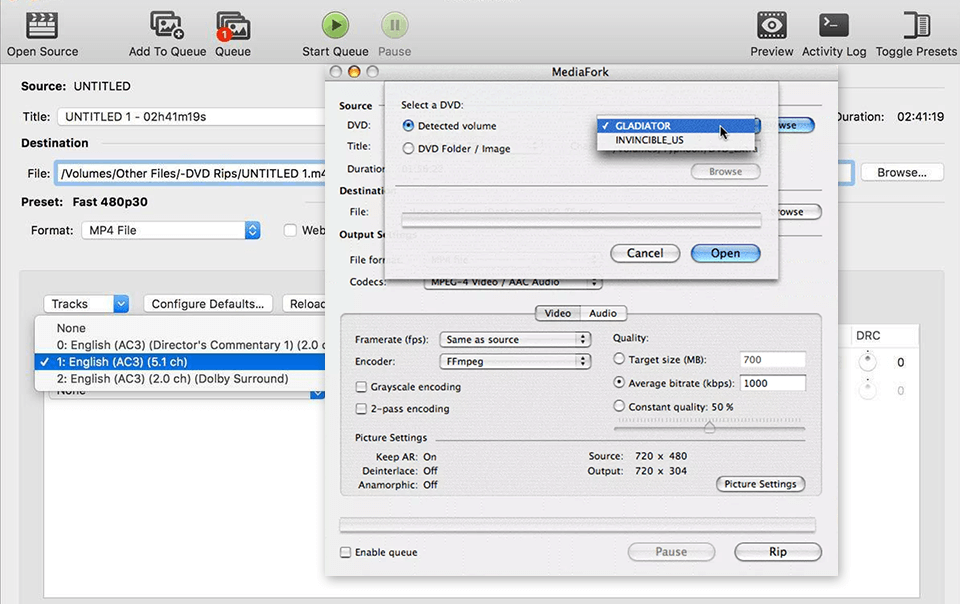Image resolution: width=960 pixels, height=604 pixels.
Task: Click the Picture Settings button
Action: 760,484
